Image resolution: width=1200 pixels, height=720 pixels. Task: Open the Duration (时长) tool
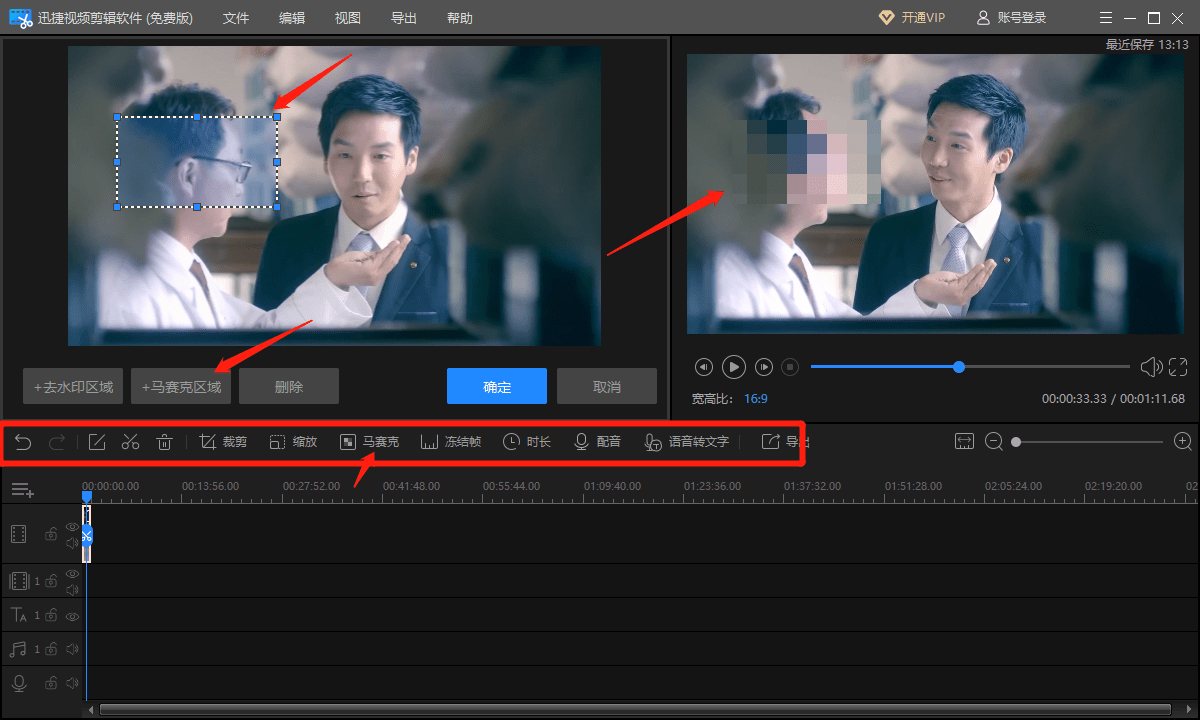pyautogui.click(x=527, y=441)
